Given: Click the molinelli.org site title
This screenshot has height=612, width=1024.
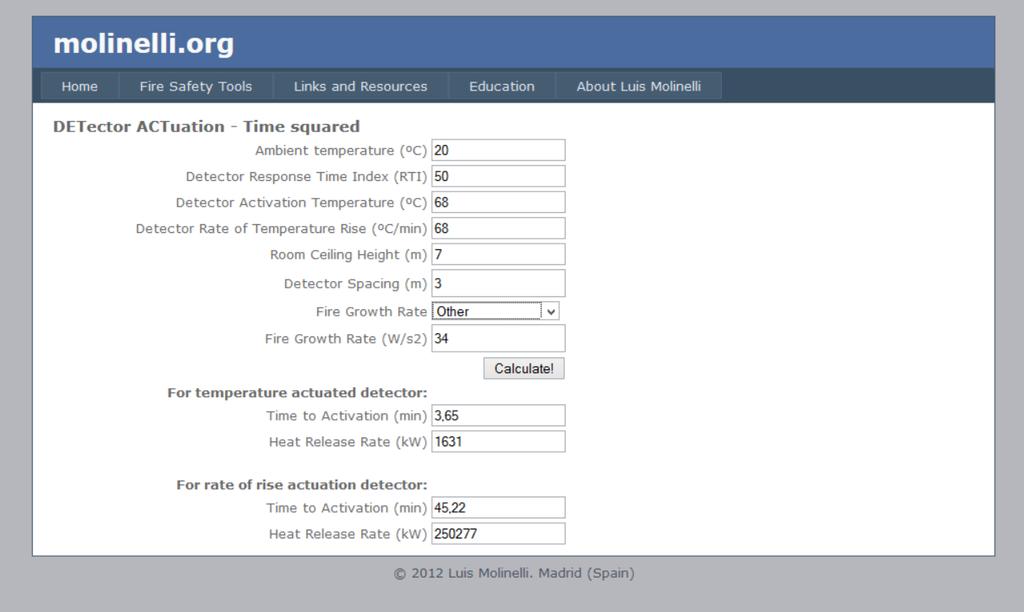Looking at the screenshot, I should click(144, 44).
